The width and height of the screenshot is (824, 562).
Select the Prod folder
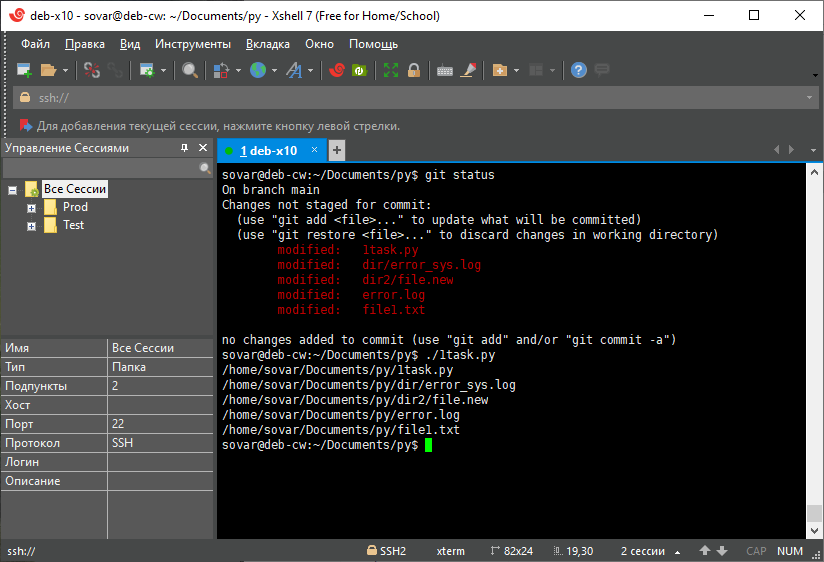click(75, 207)
